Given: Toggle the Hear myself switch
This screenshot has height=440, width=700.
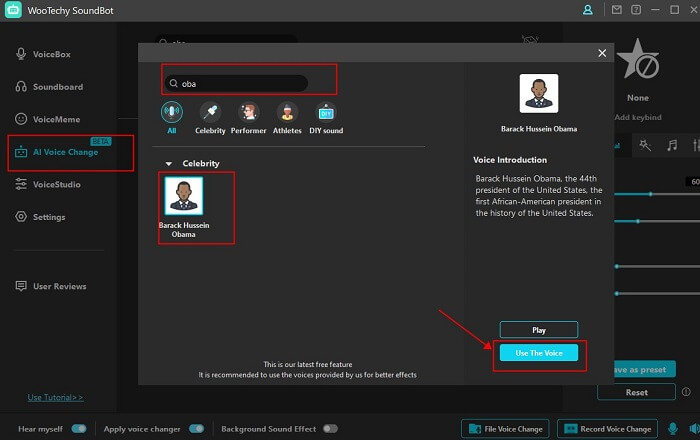Looking at the screenshot, I should click(81, 429).
